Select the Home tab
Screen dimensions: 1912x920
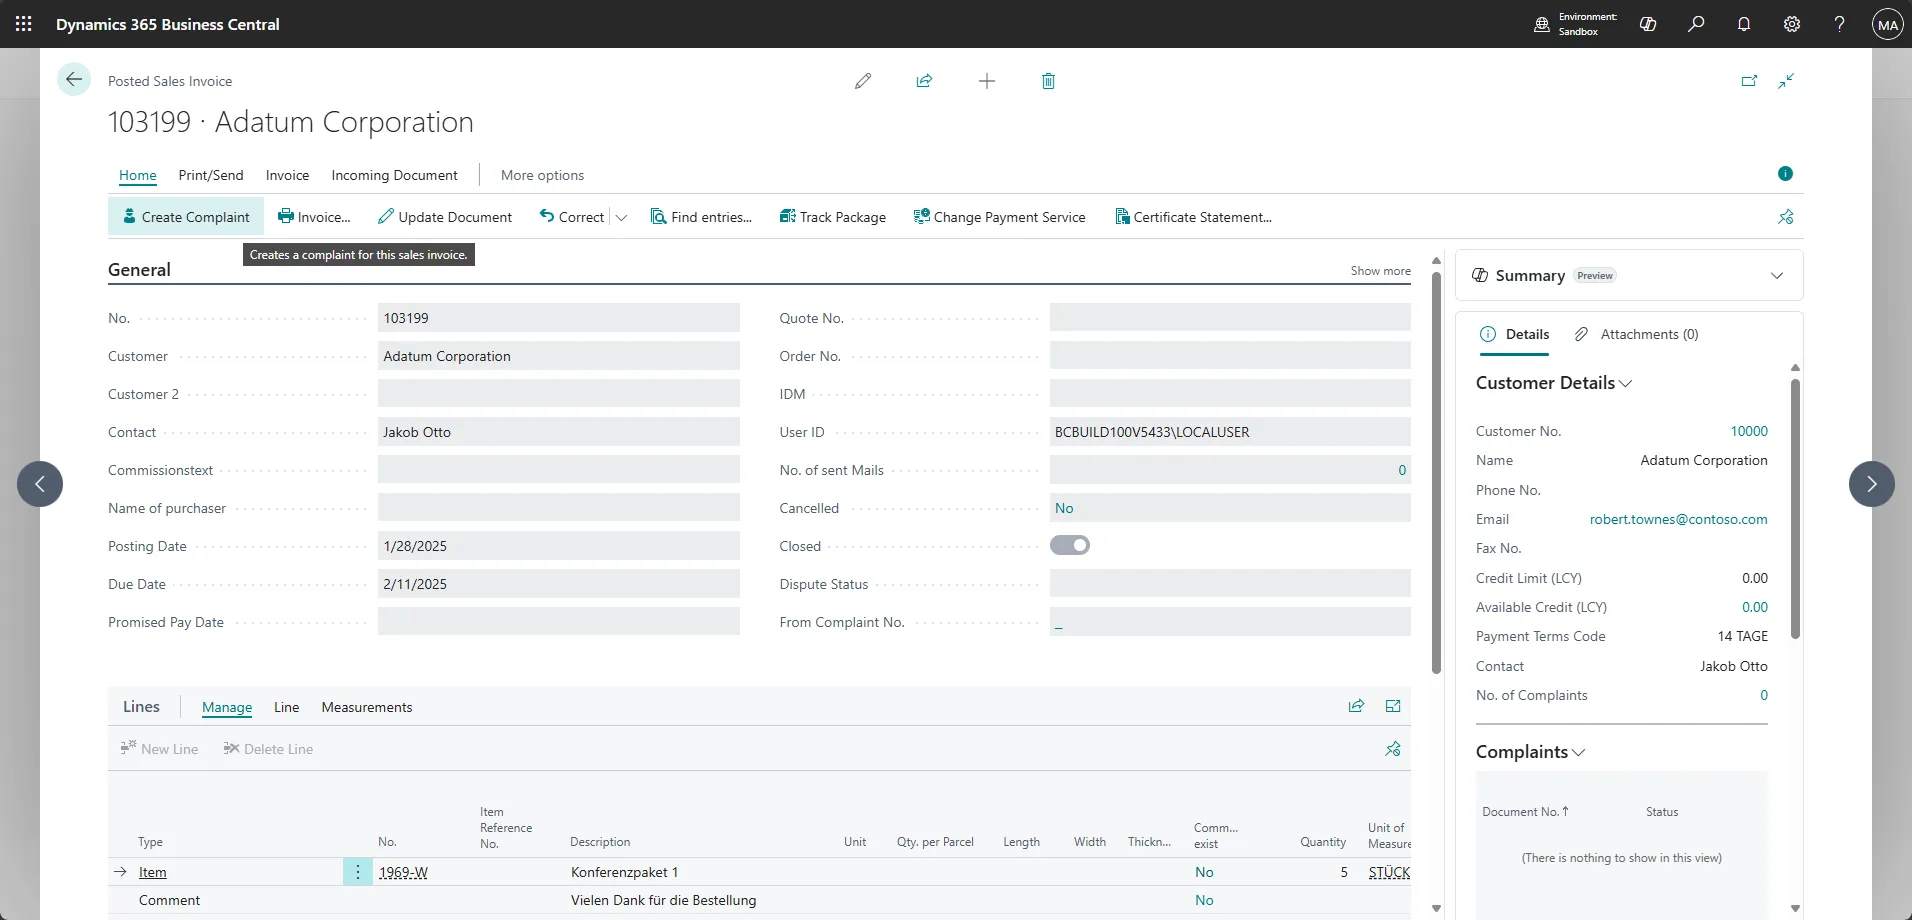(x=138, y=175)
